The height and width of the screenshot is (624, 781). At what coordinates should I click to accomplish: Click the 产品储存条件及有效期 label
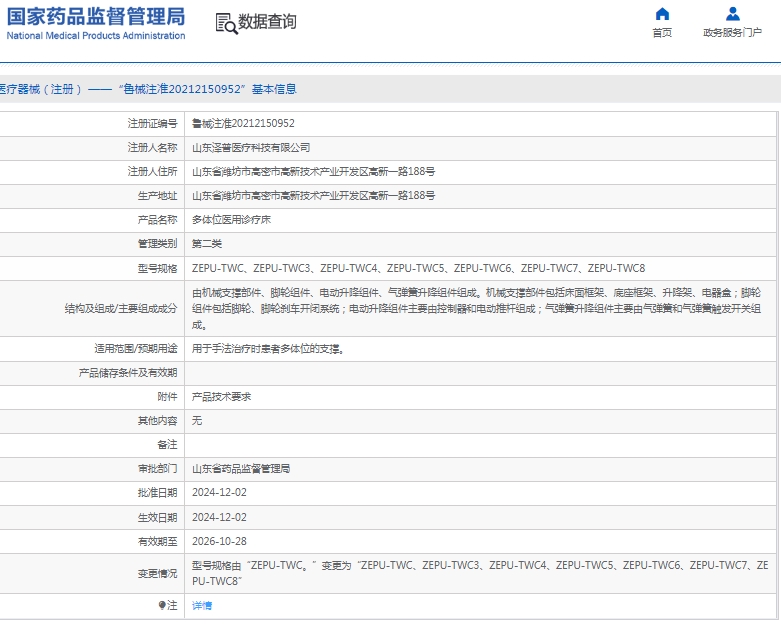tap(128, 373)
